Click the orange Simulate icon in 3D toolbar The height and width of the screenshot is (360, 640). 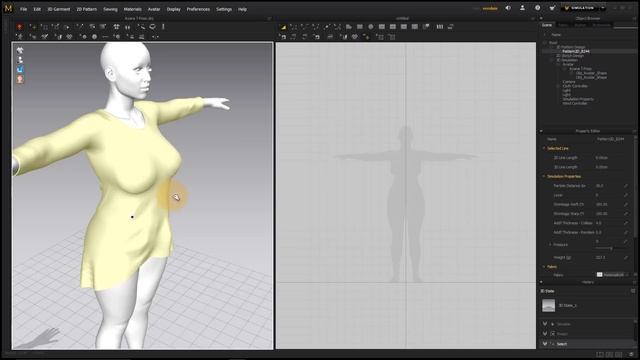pyautogui.click(x=19, y=27)
